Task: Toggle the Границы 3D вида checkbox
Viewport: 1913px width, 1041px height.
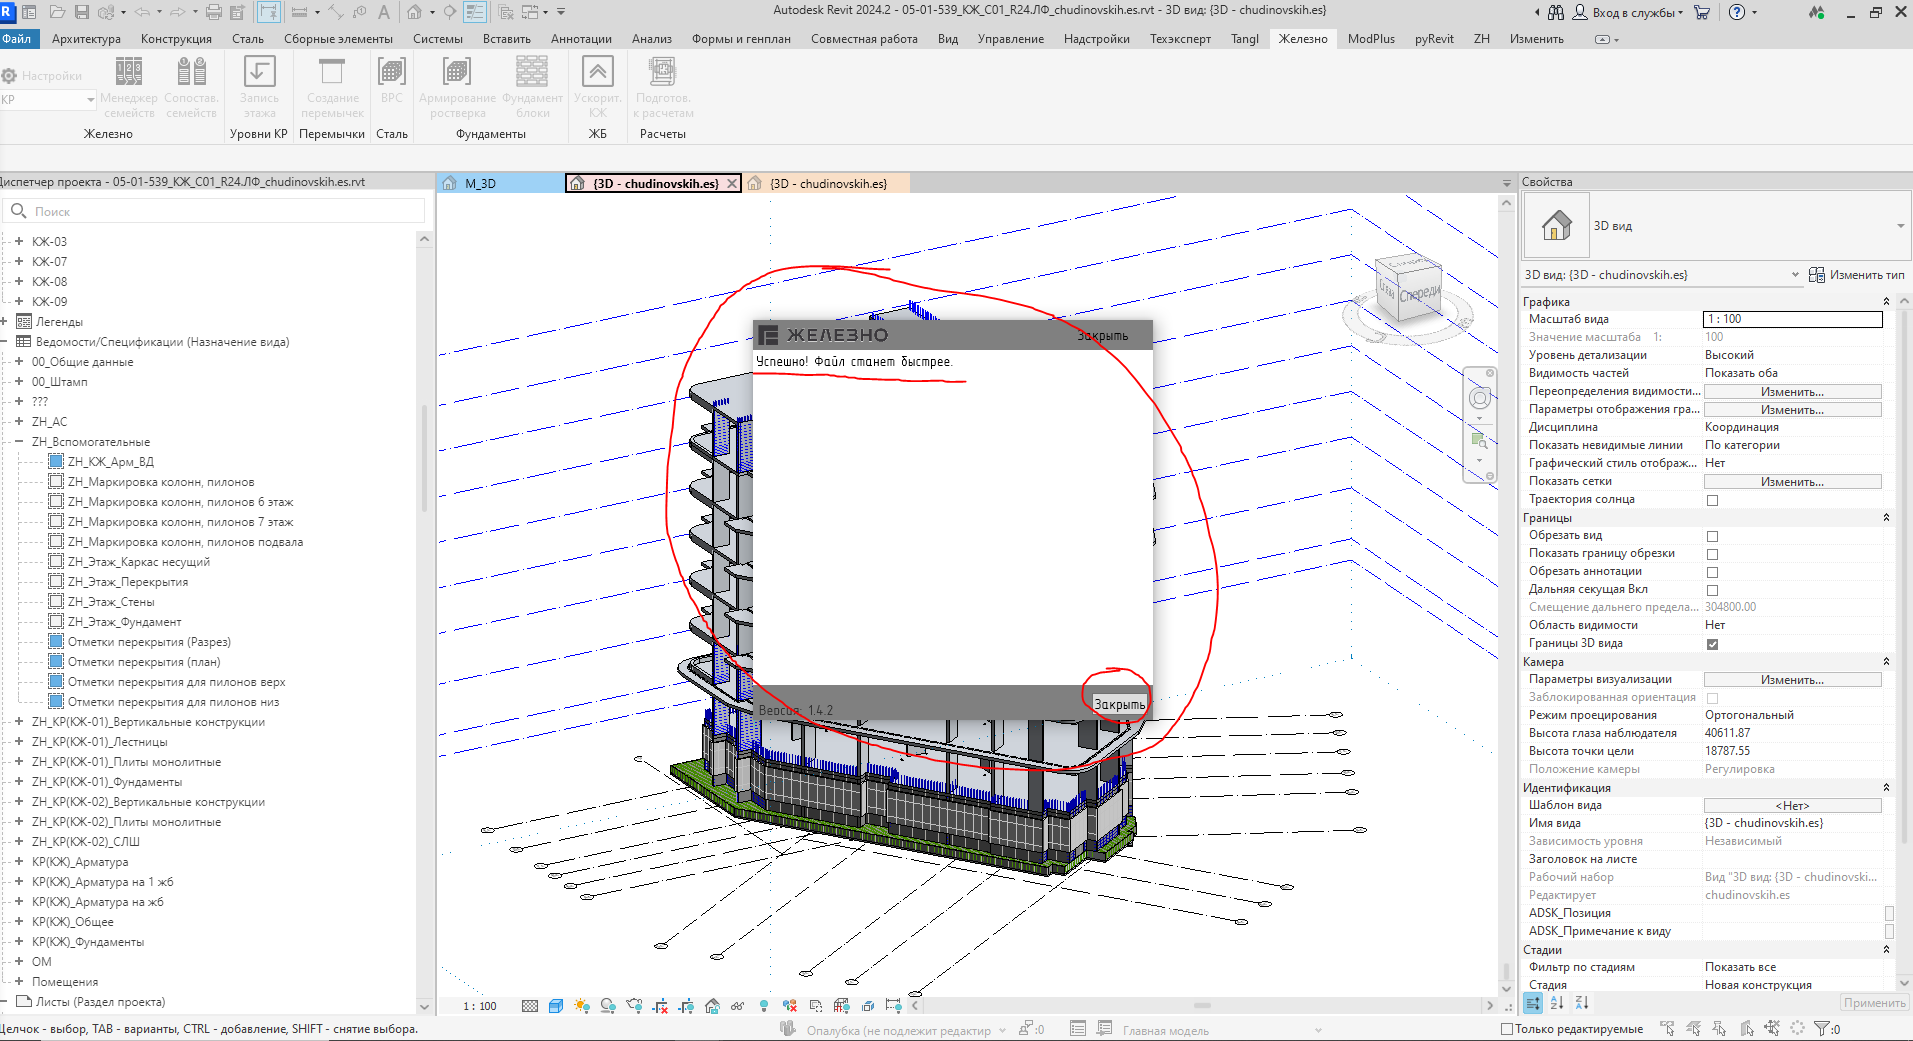Action: (1712, 644)
